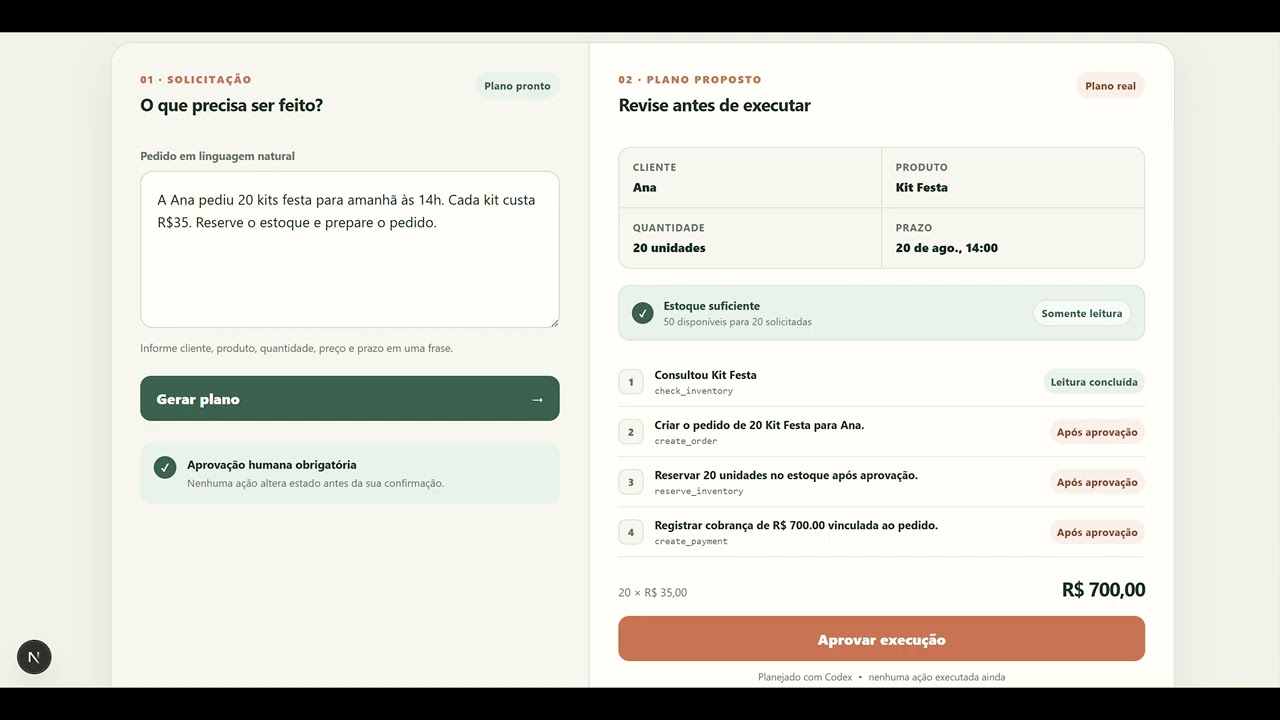
Task: Select the Criar o pedido de 20 Kit Festa step
Action: click(759, 425)
